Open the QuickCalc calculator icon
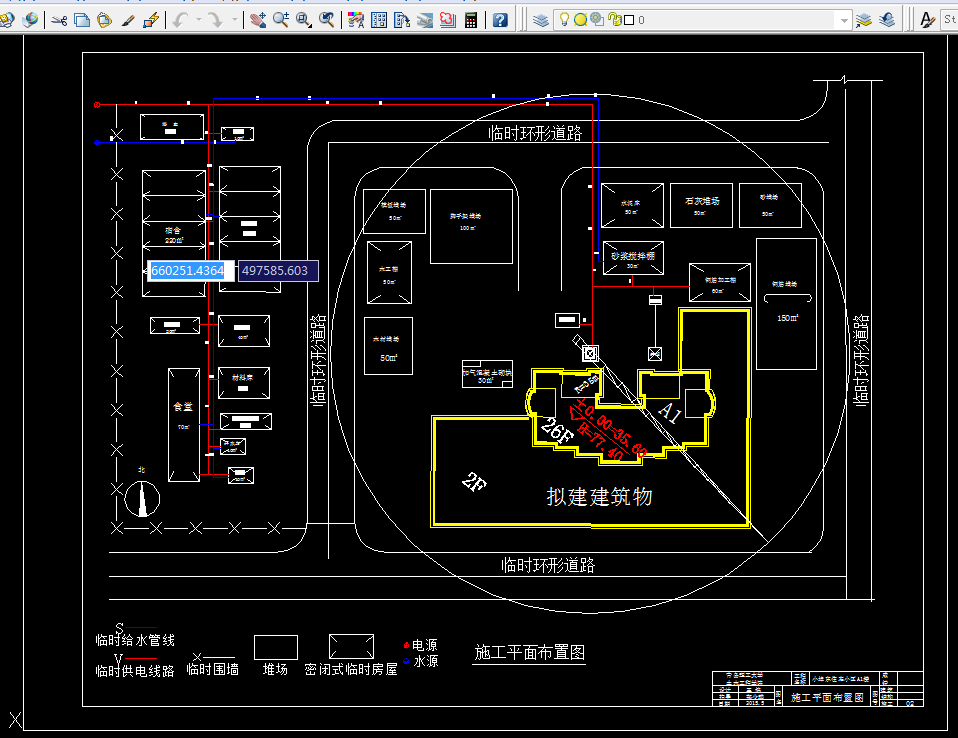The width and height of the screenshot is (958, 738). (470, 18)
